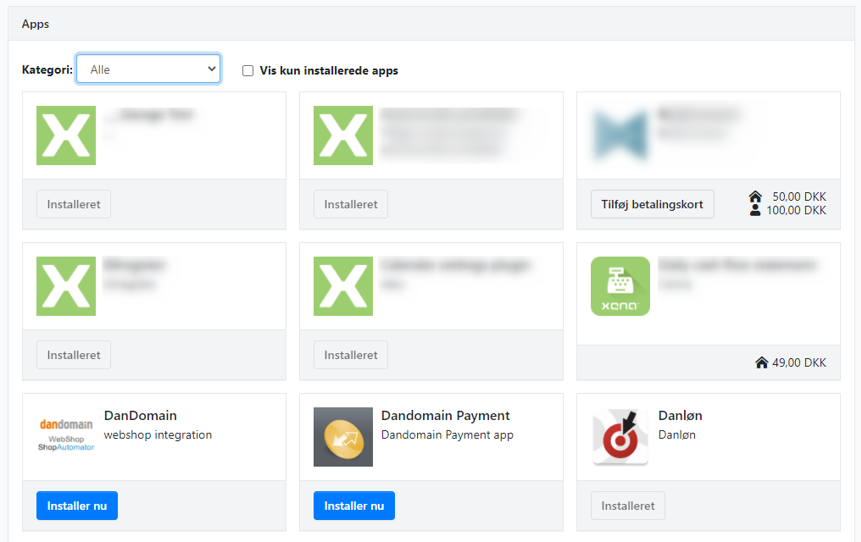861x542 pixels.
Task: Click the gold Dandomain Payment app icon
Action: (x=343, y=436)
